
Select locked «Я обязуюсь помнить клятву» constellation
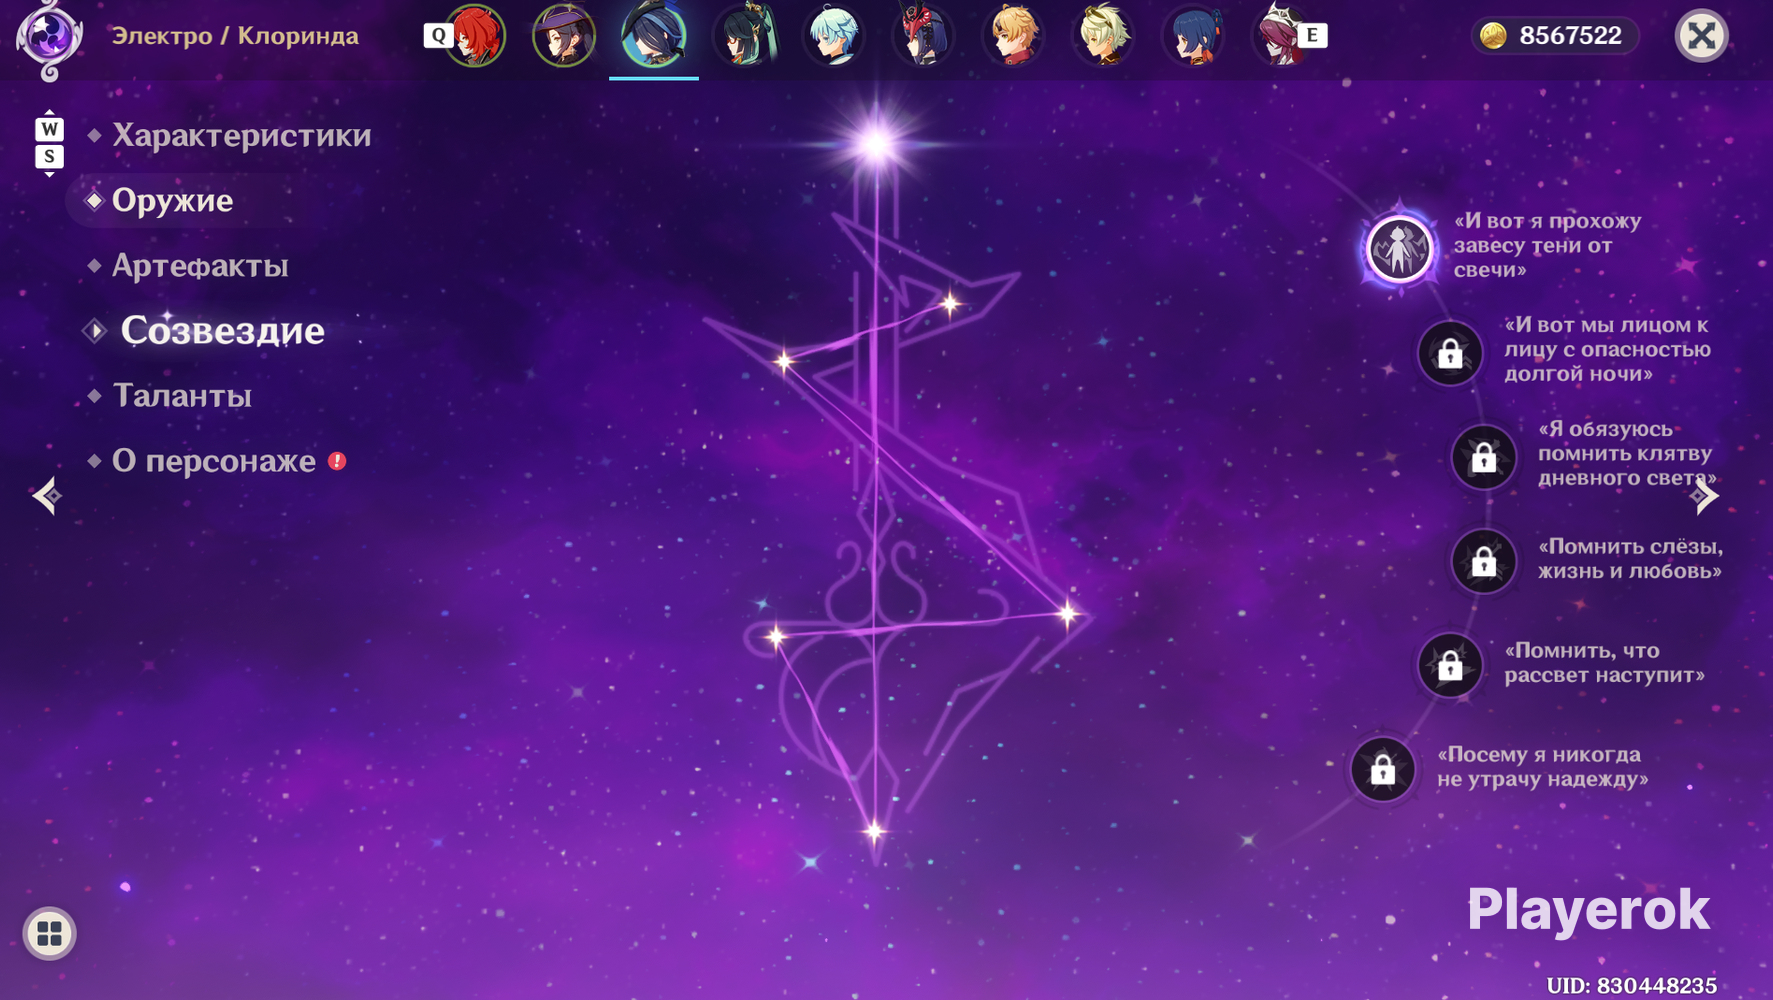pyautogui.click(x=1484, y=457)
